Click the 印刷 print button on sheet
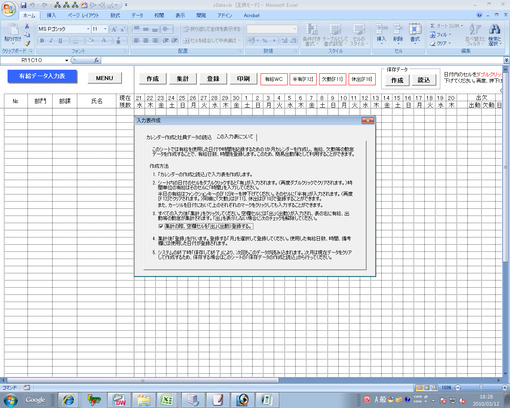This screenshot has height=408, width=510. click(x=243, y=79)
